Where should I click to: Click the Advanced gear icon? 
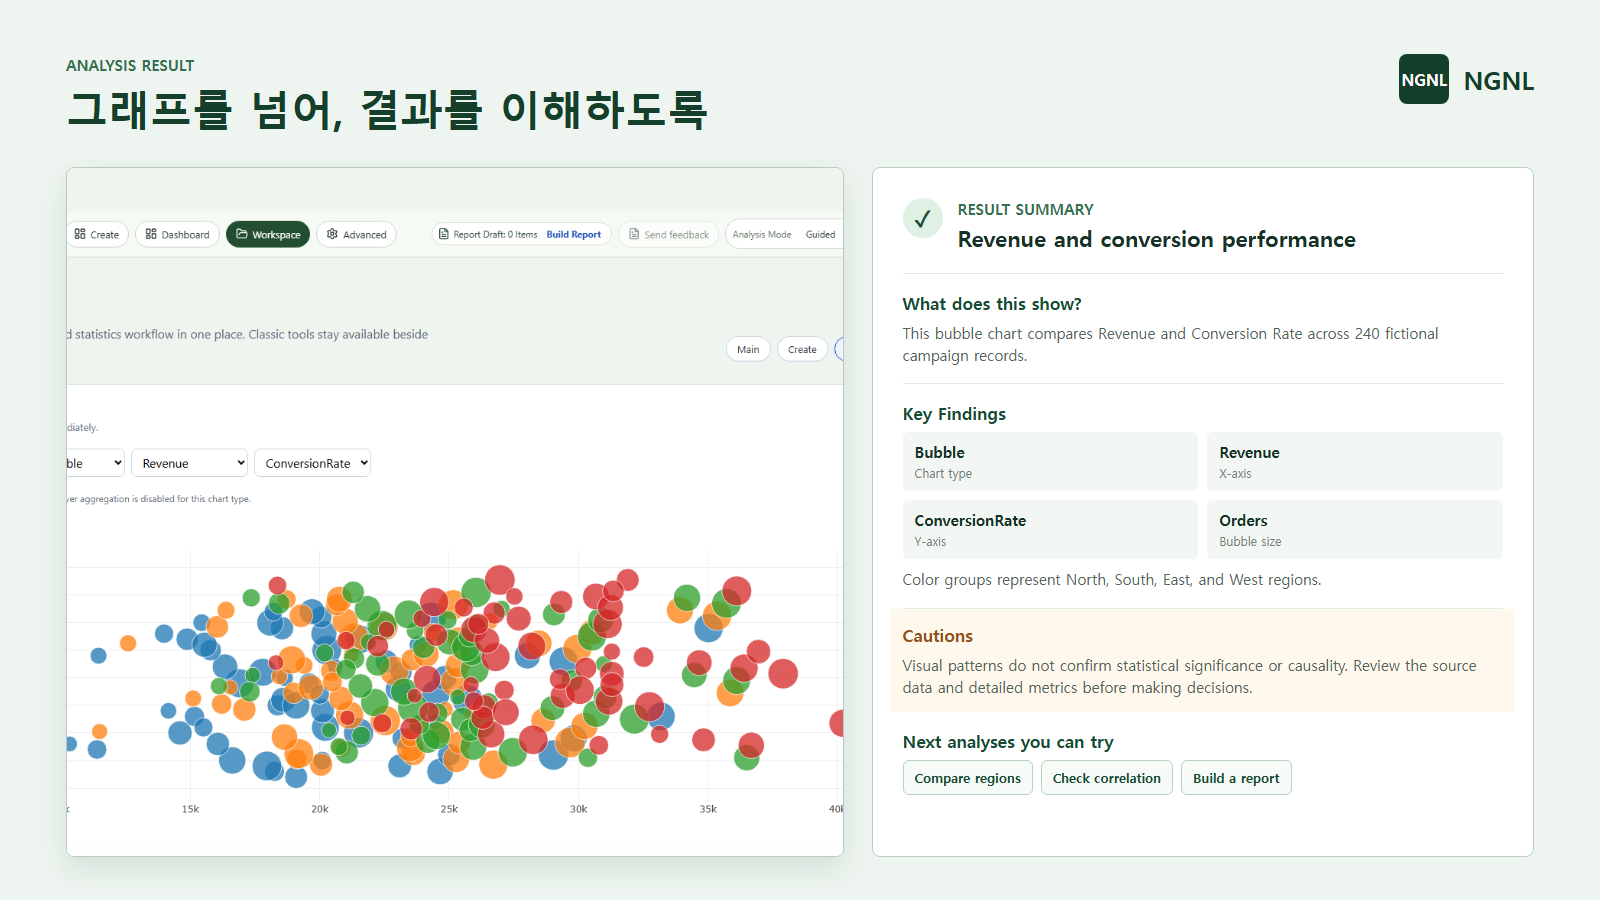[333, 234]
